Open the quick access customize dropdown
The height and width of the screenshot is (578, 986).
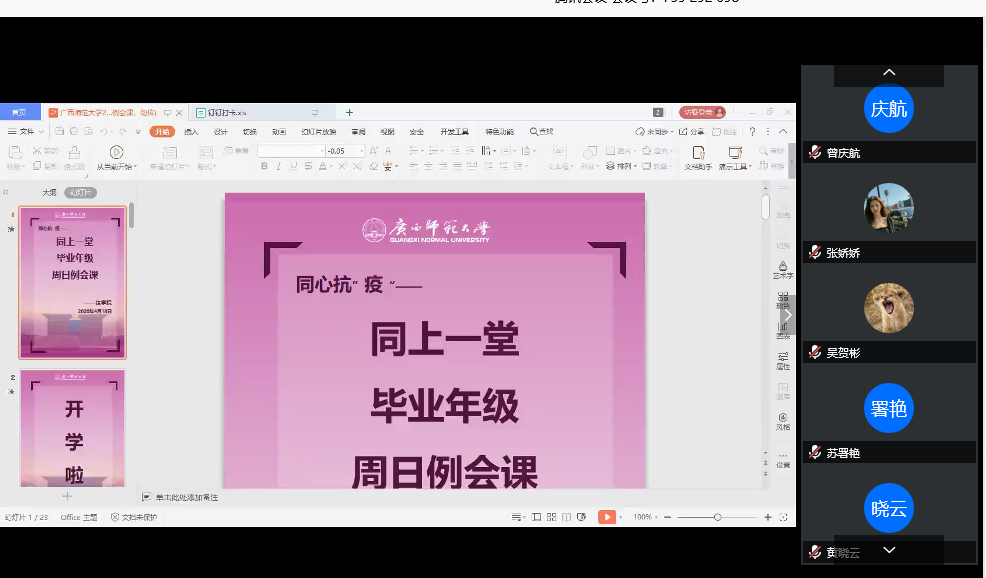(x=138, y=132)
